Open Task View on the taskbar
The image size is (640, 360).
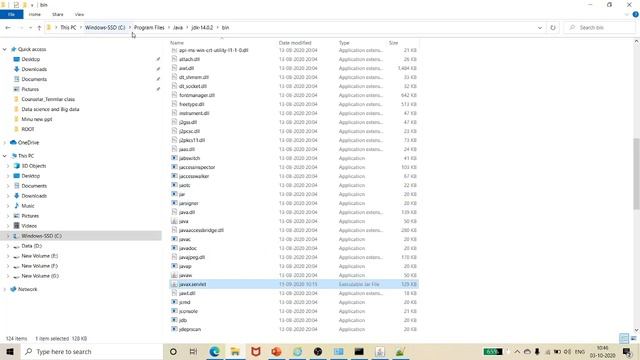click(193, 351)
